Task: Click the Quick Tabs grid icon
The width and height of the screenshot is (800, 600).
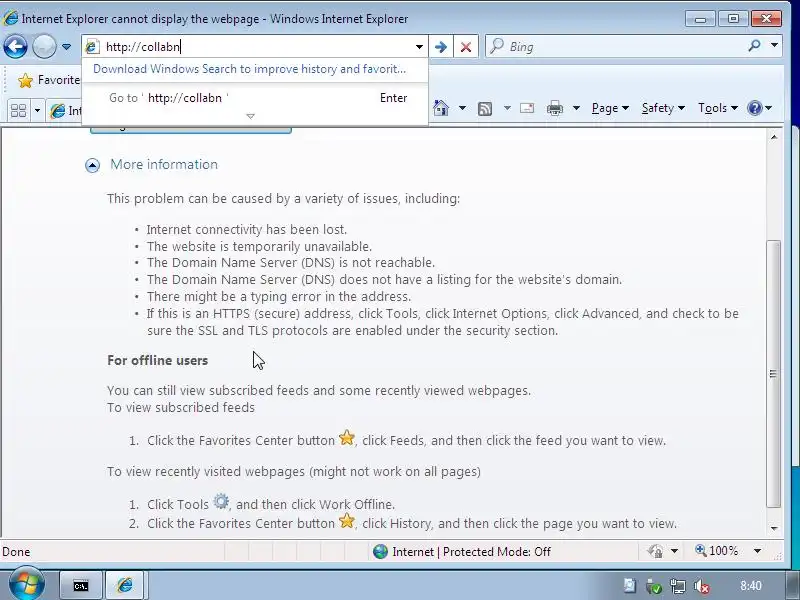Action: click(18, 110)
